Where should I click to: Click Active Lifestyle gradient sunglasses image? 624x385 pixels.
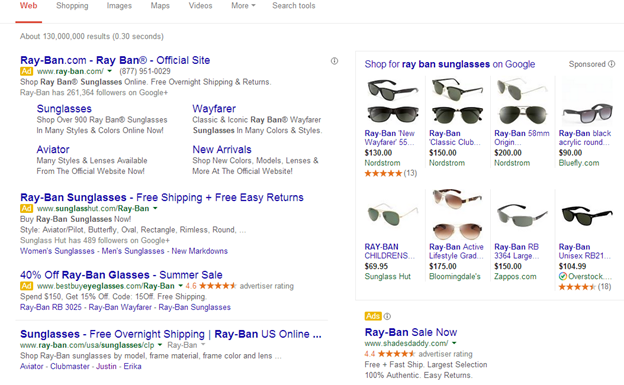[x=458, y=214]
